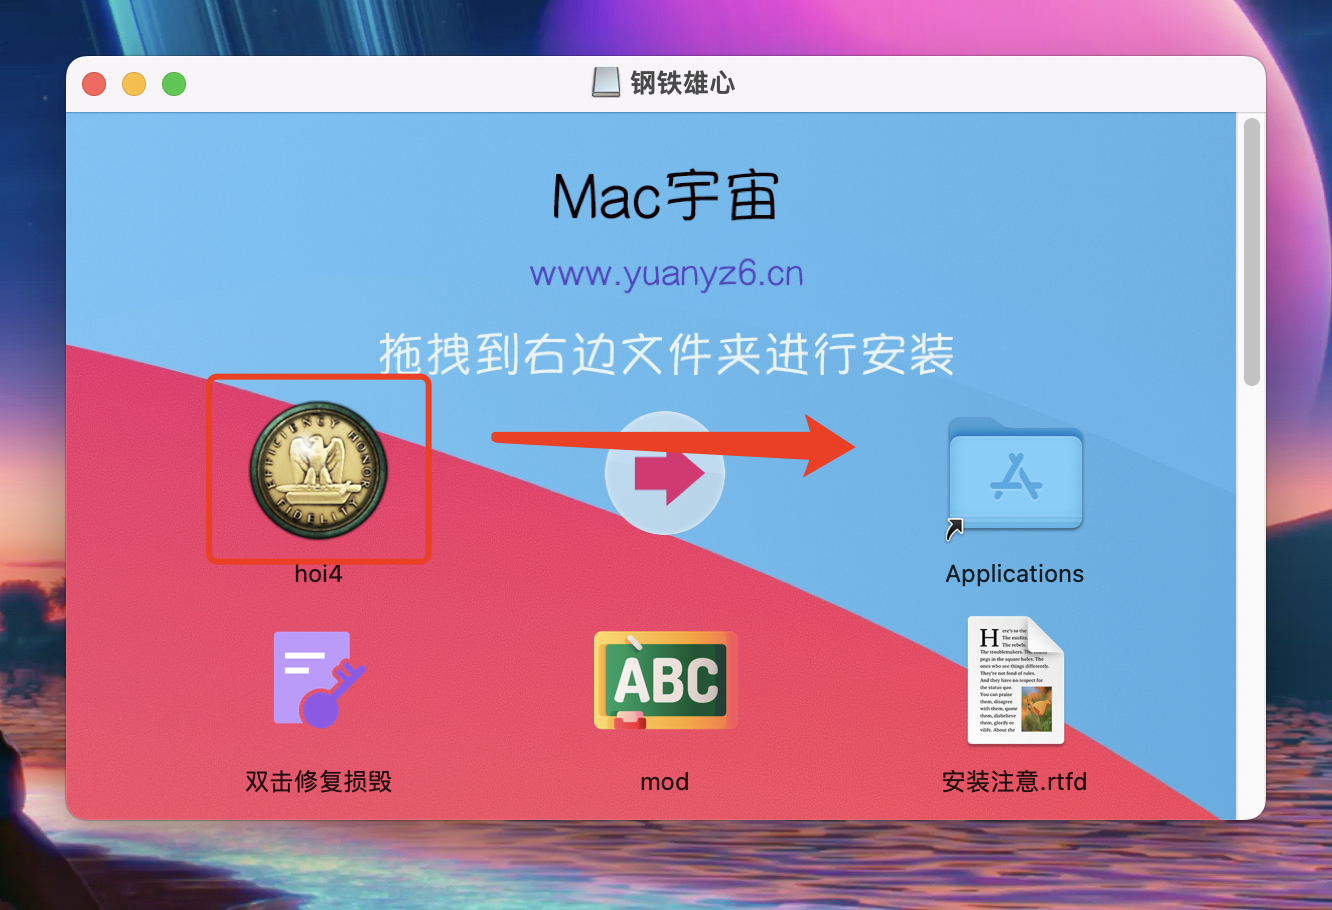
Task: Click the 安装注意.rtfd file name label
Action: click(x=1015, y=782)
